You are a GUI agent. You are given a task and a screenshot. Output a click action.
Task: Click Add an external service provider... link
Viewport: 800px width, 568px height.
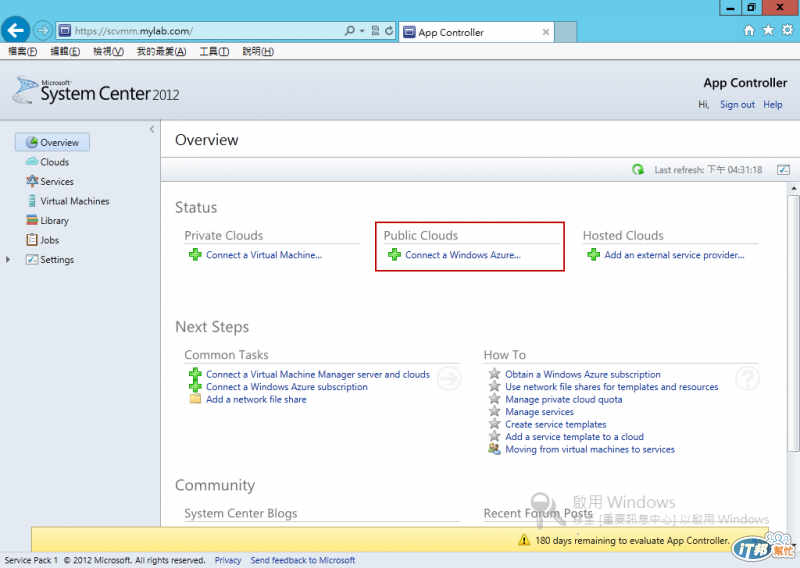click(674, 255)
